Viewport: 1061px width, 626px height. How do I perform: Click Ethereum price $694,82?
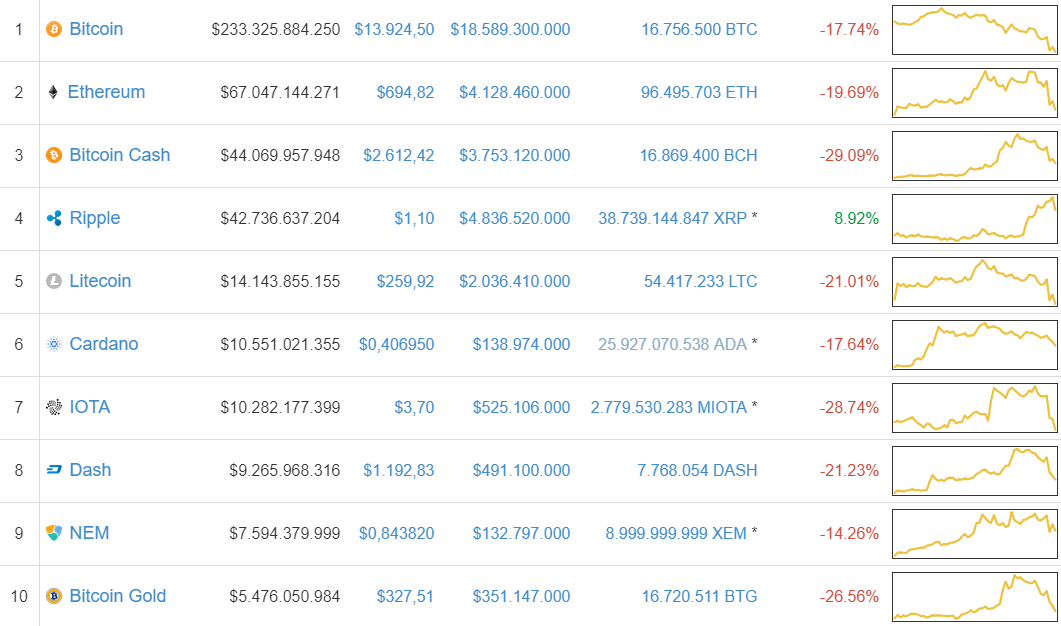pos(405,92)
